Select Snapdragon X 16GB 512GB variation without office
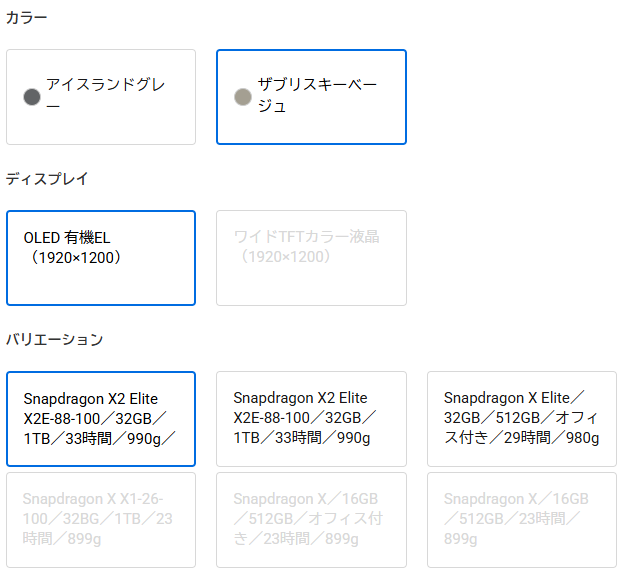 pyautogui.click(x=521, y=519)
